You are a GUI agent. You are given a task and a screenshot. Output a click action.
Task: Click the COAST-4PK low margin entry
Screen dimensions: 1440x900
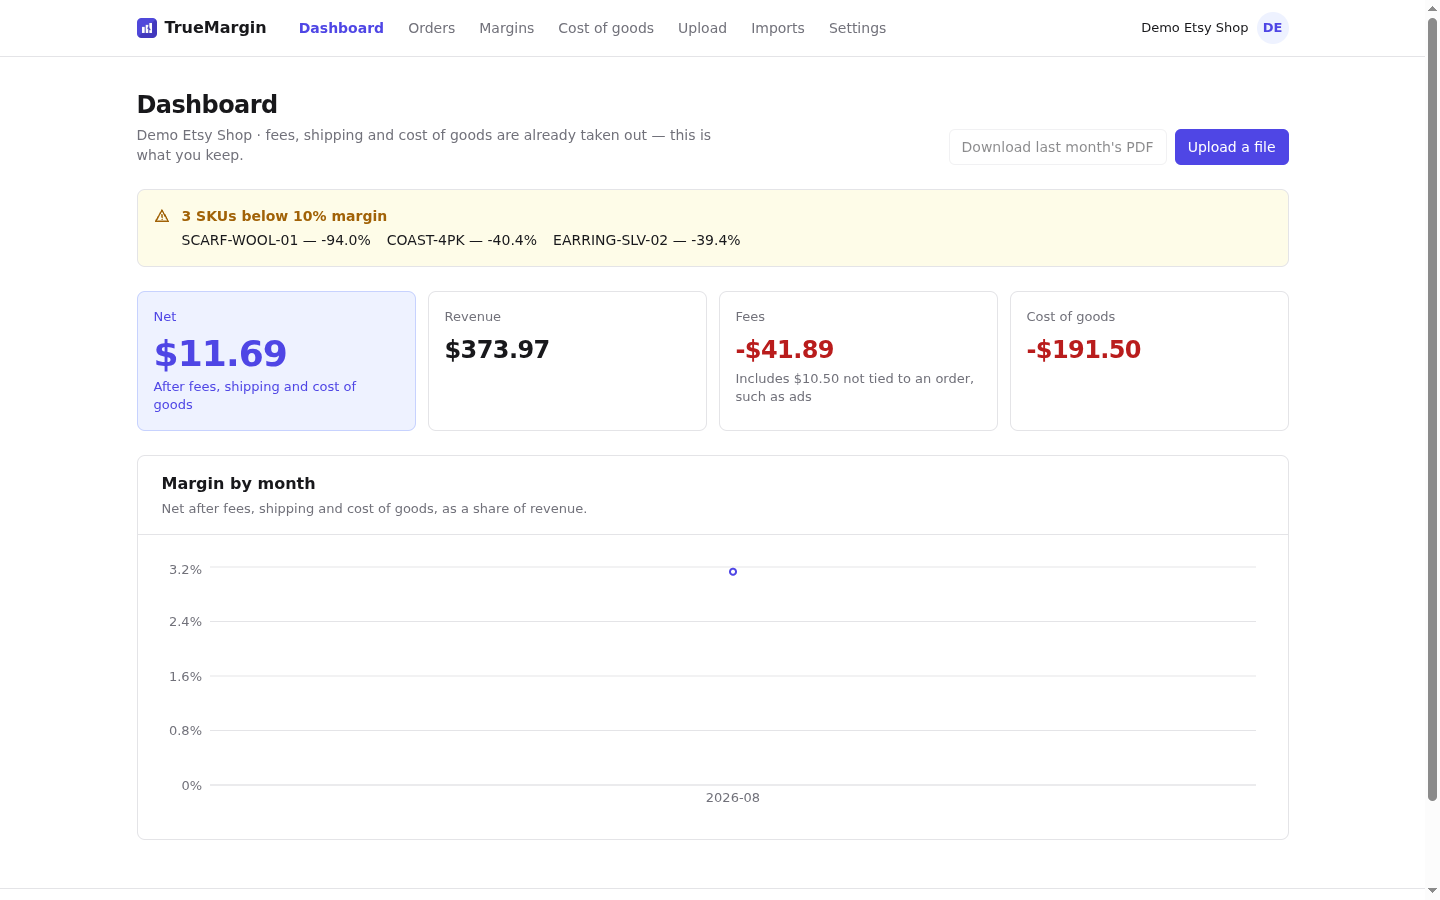point(462,240)
